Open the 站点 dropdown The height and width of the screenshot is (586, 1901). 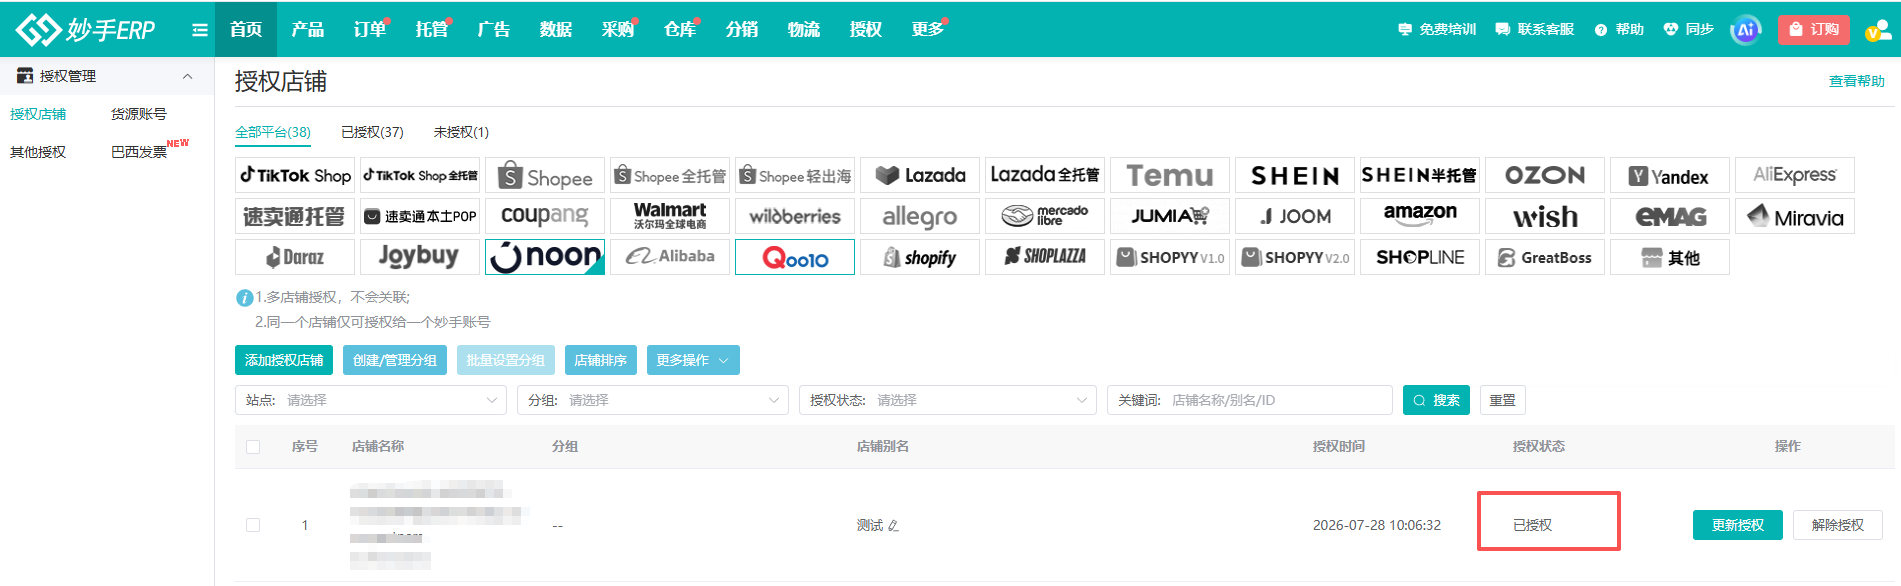[x=371, y=400]
